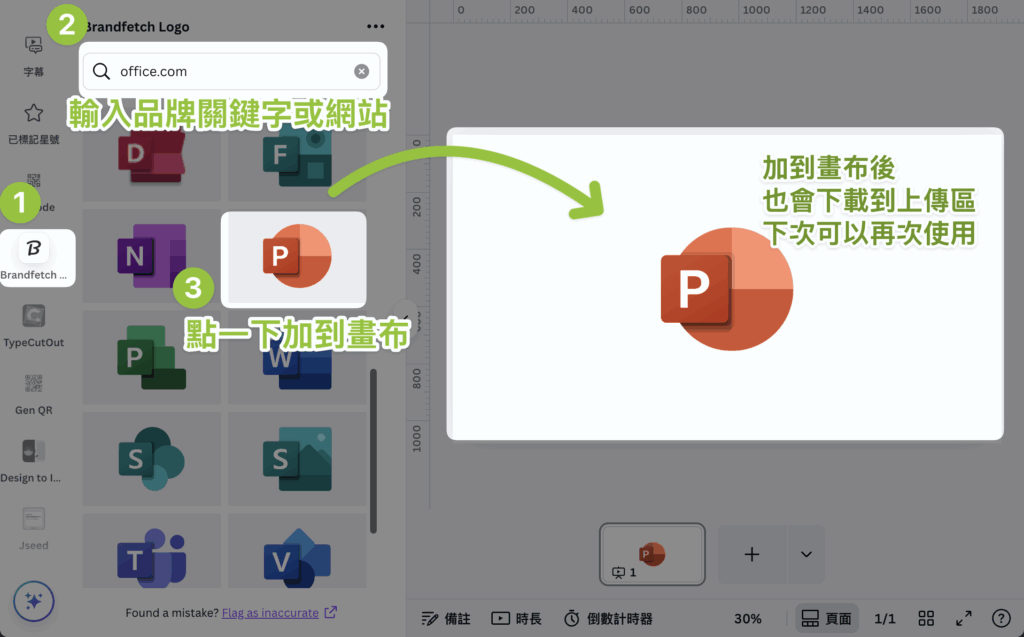Click the search magnifier icon

click(x=101, y=71)
